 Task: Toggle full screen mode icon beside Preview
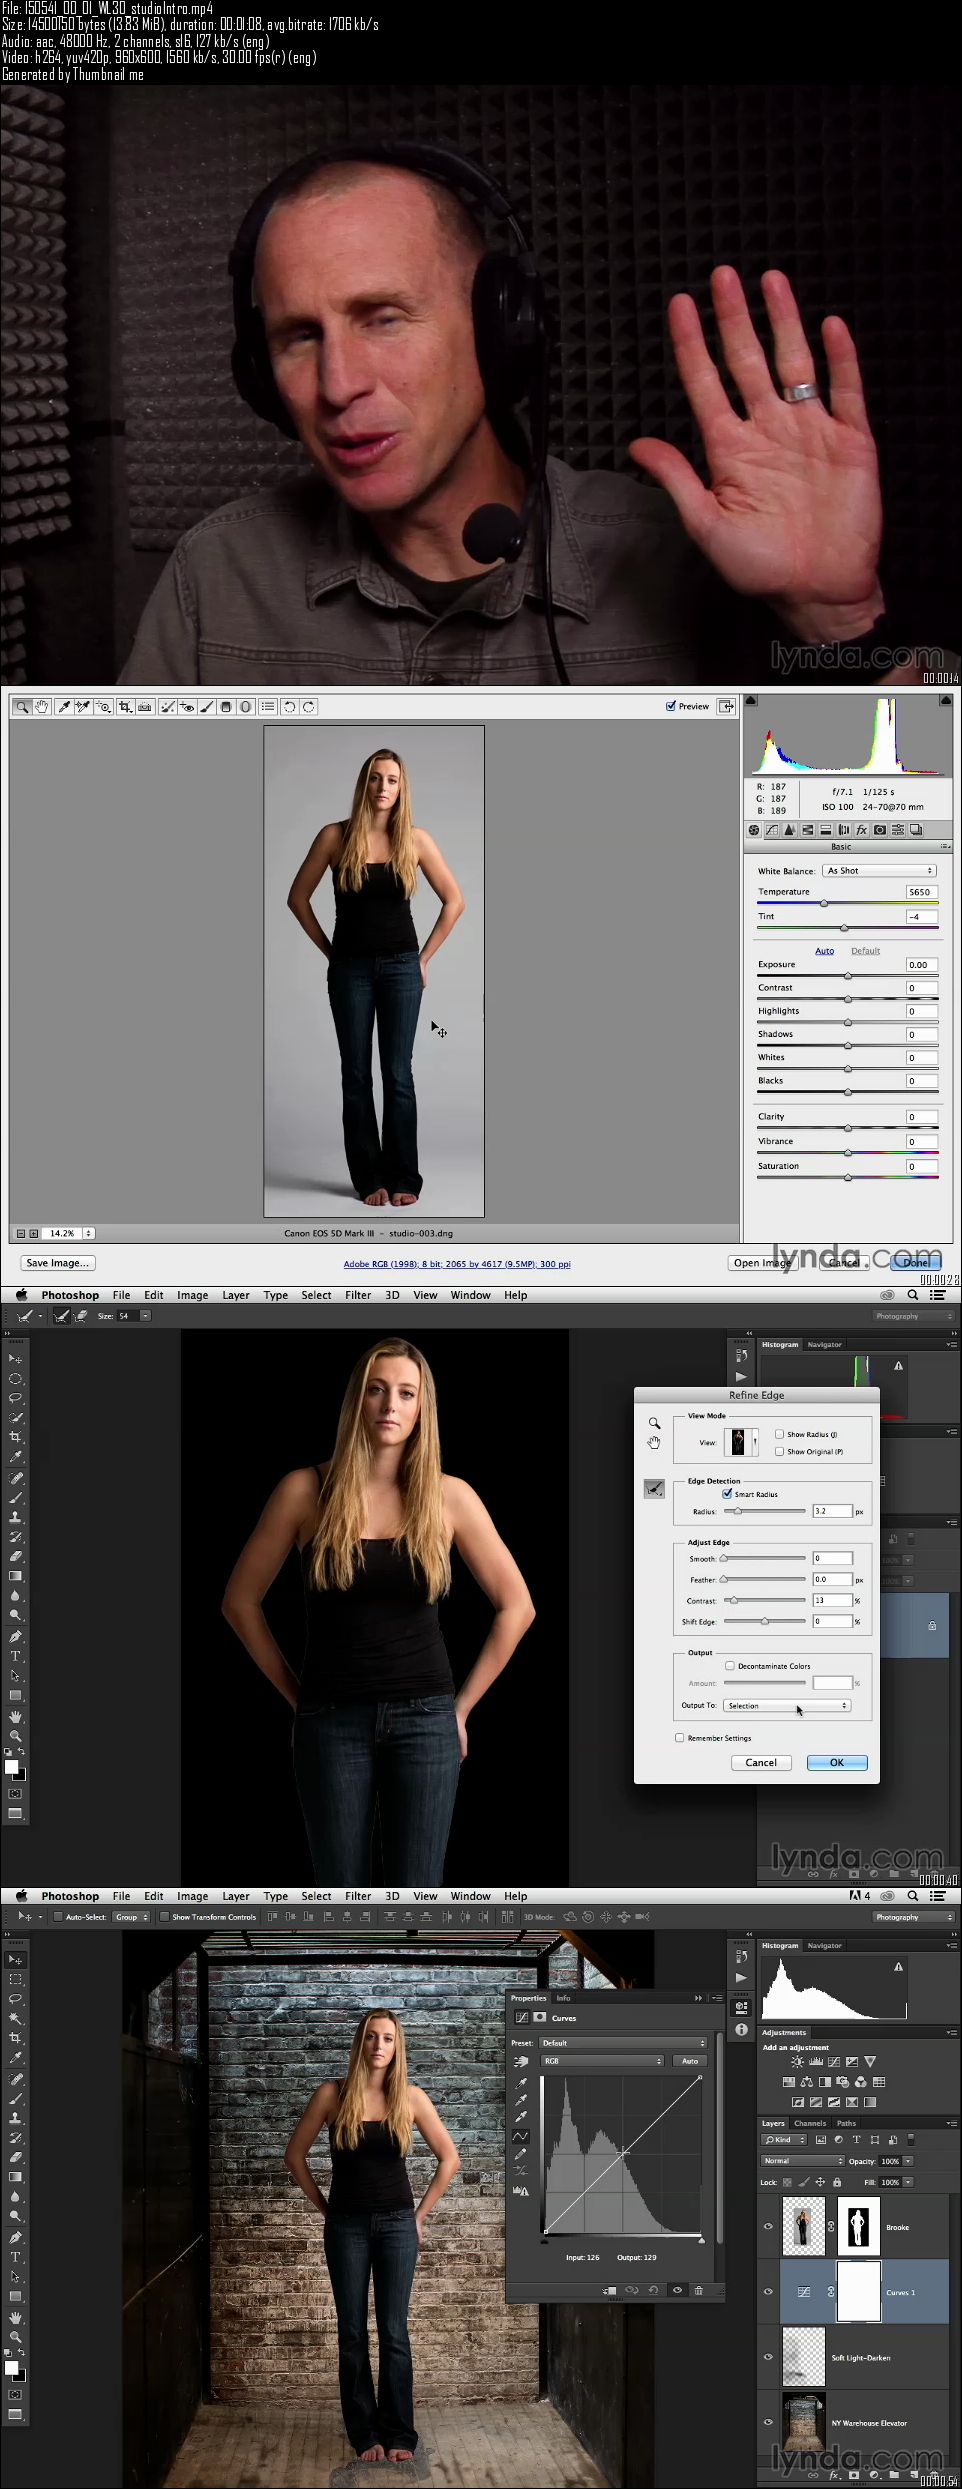pos(726,706)
